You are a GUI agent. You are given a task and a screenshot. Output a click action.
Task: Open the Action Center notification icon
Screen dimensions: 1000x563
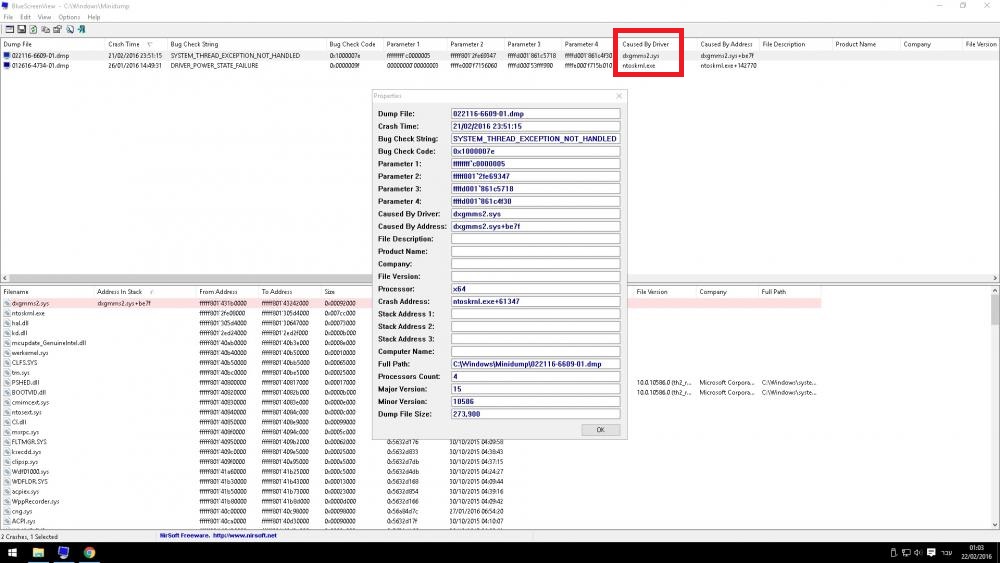click(931, 553)
